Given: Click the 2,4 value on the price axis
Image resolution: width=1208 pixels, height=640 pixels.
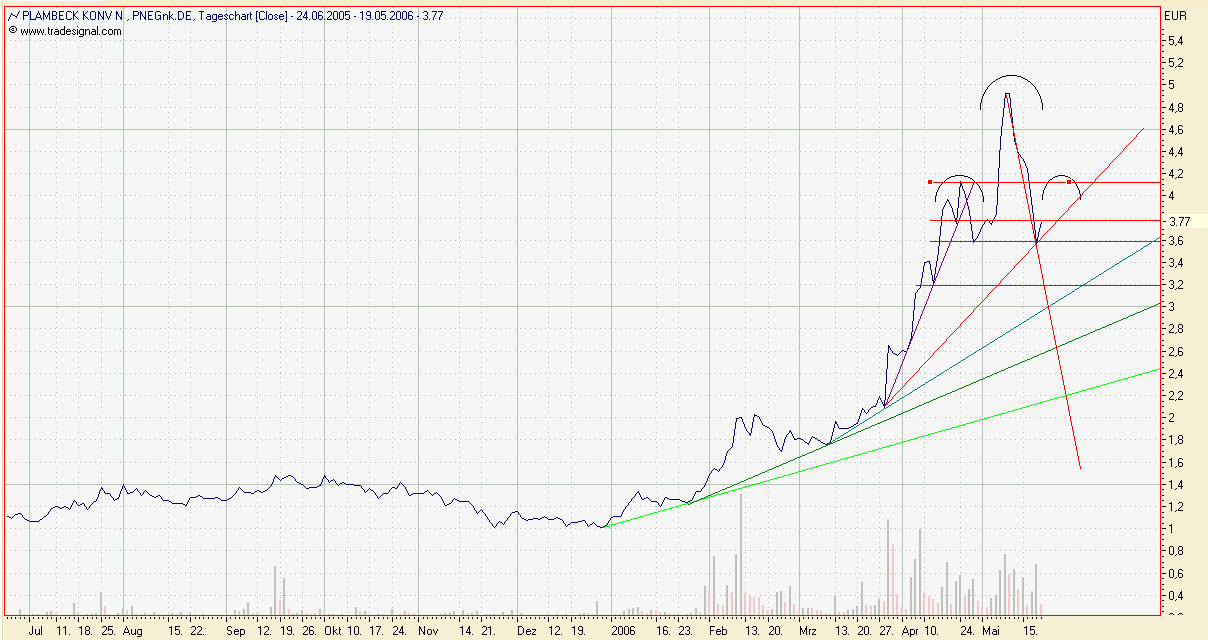Looking at the screenshot, I should 1176,374.
